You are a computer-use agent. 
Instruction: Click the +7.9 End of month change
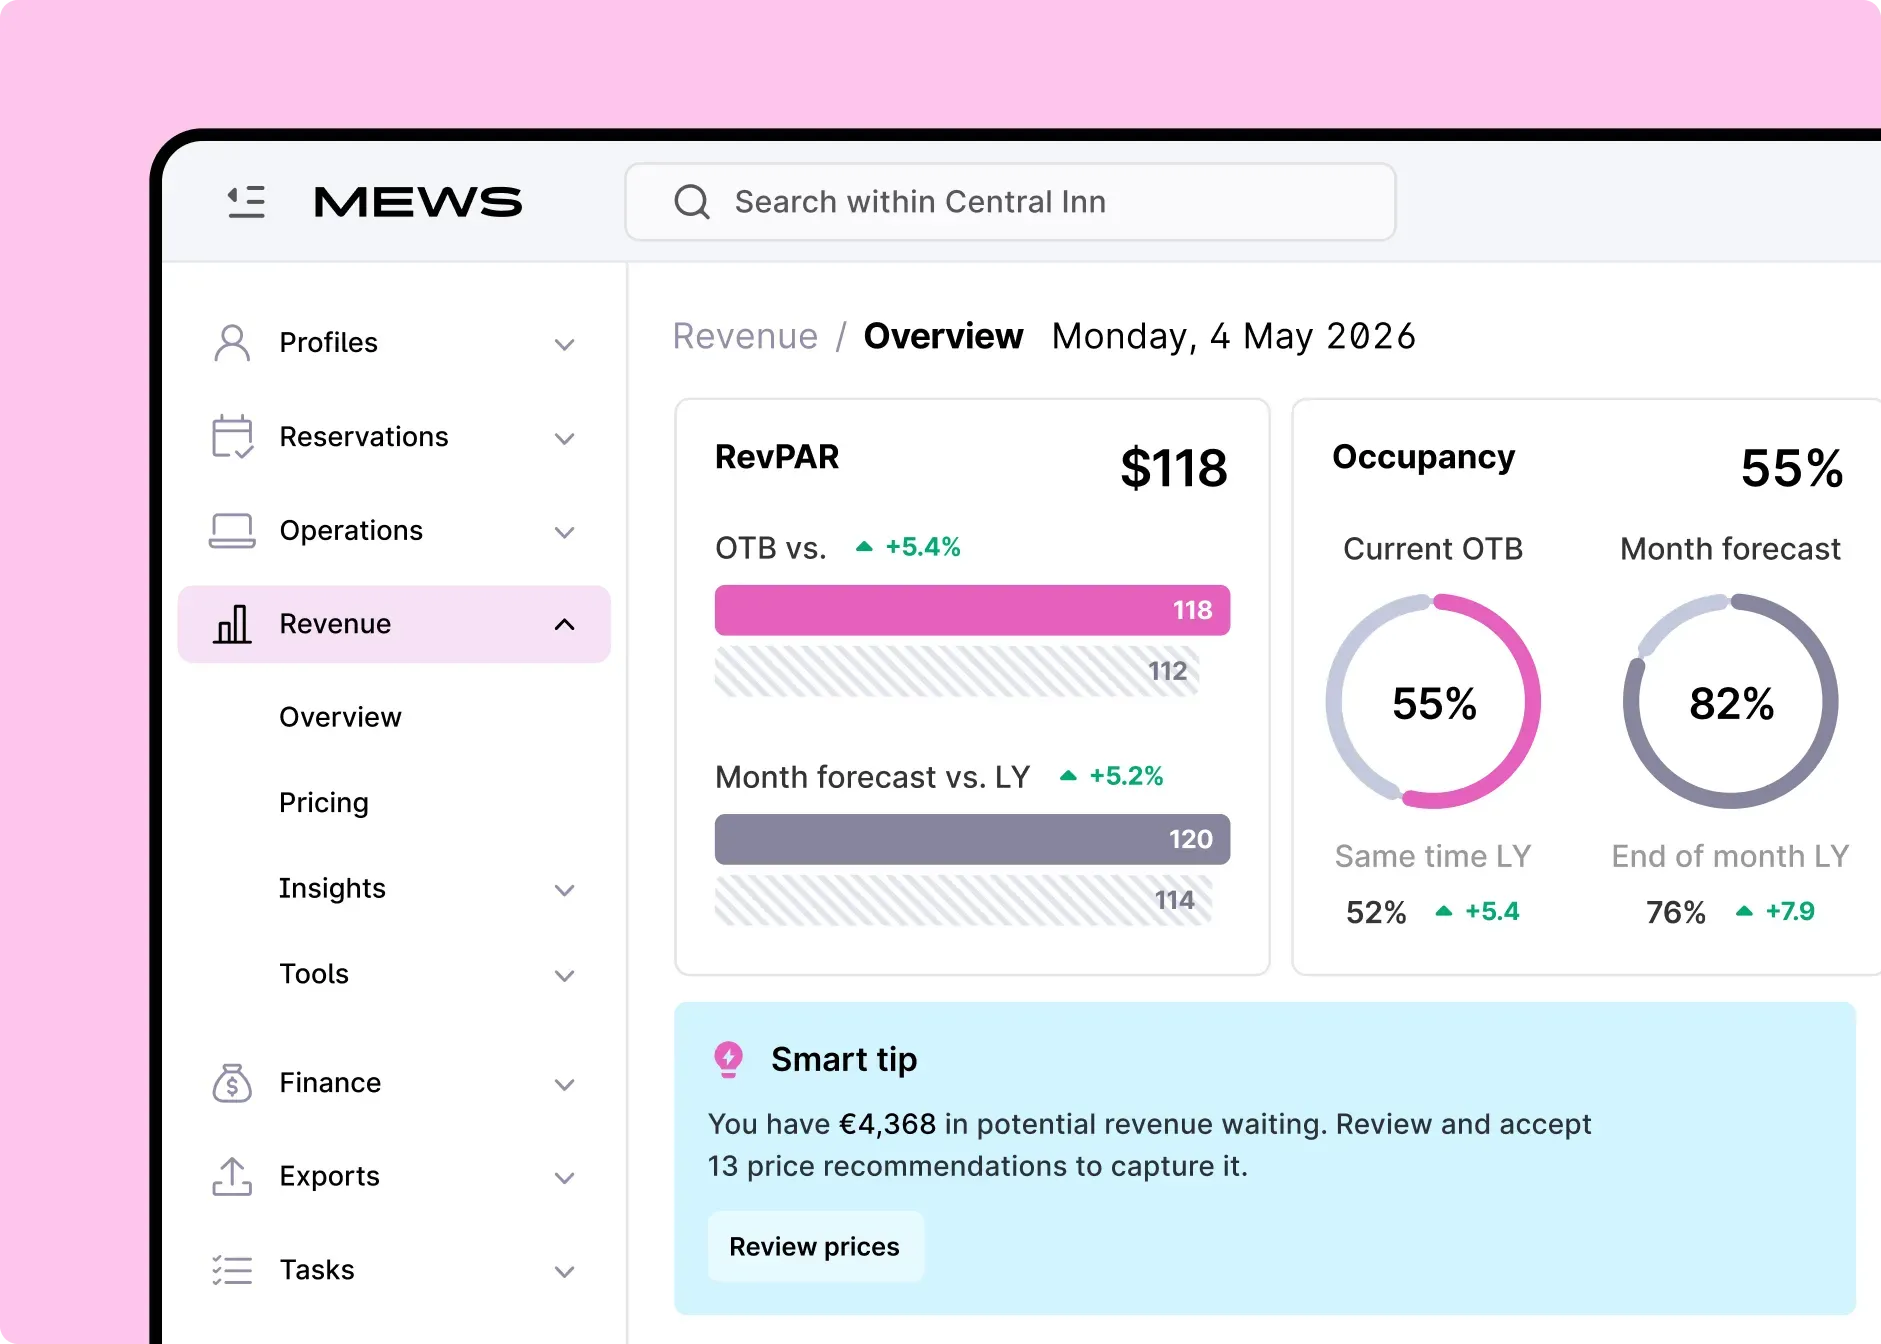pos(1776,911)
